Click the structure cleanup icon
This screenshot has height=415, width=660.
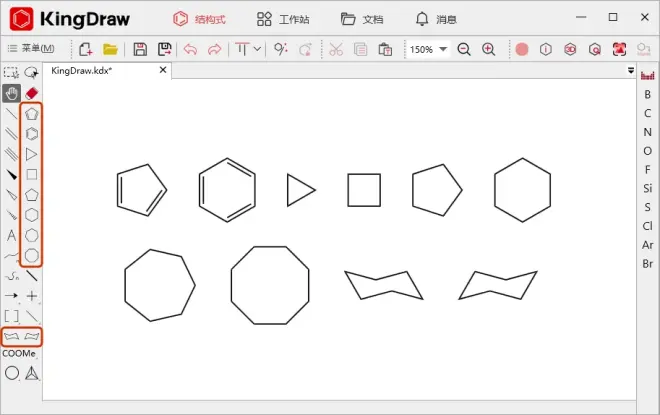tap(281, 49)
